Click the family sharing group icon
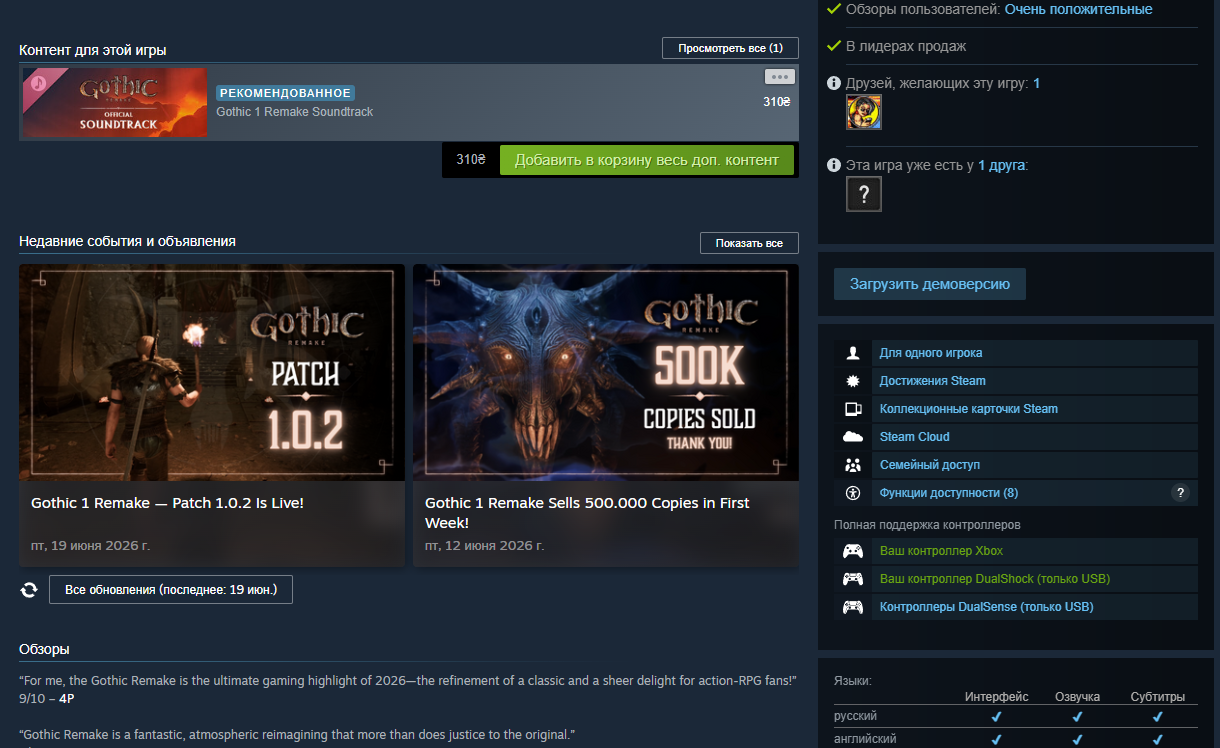1220x748 pixels. click(853, 465)
